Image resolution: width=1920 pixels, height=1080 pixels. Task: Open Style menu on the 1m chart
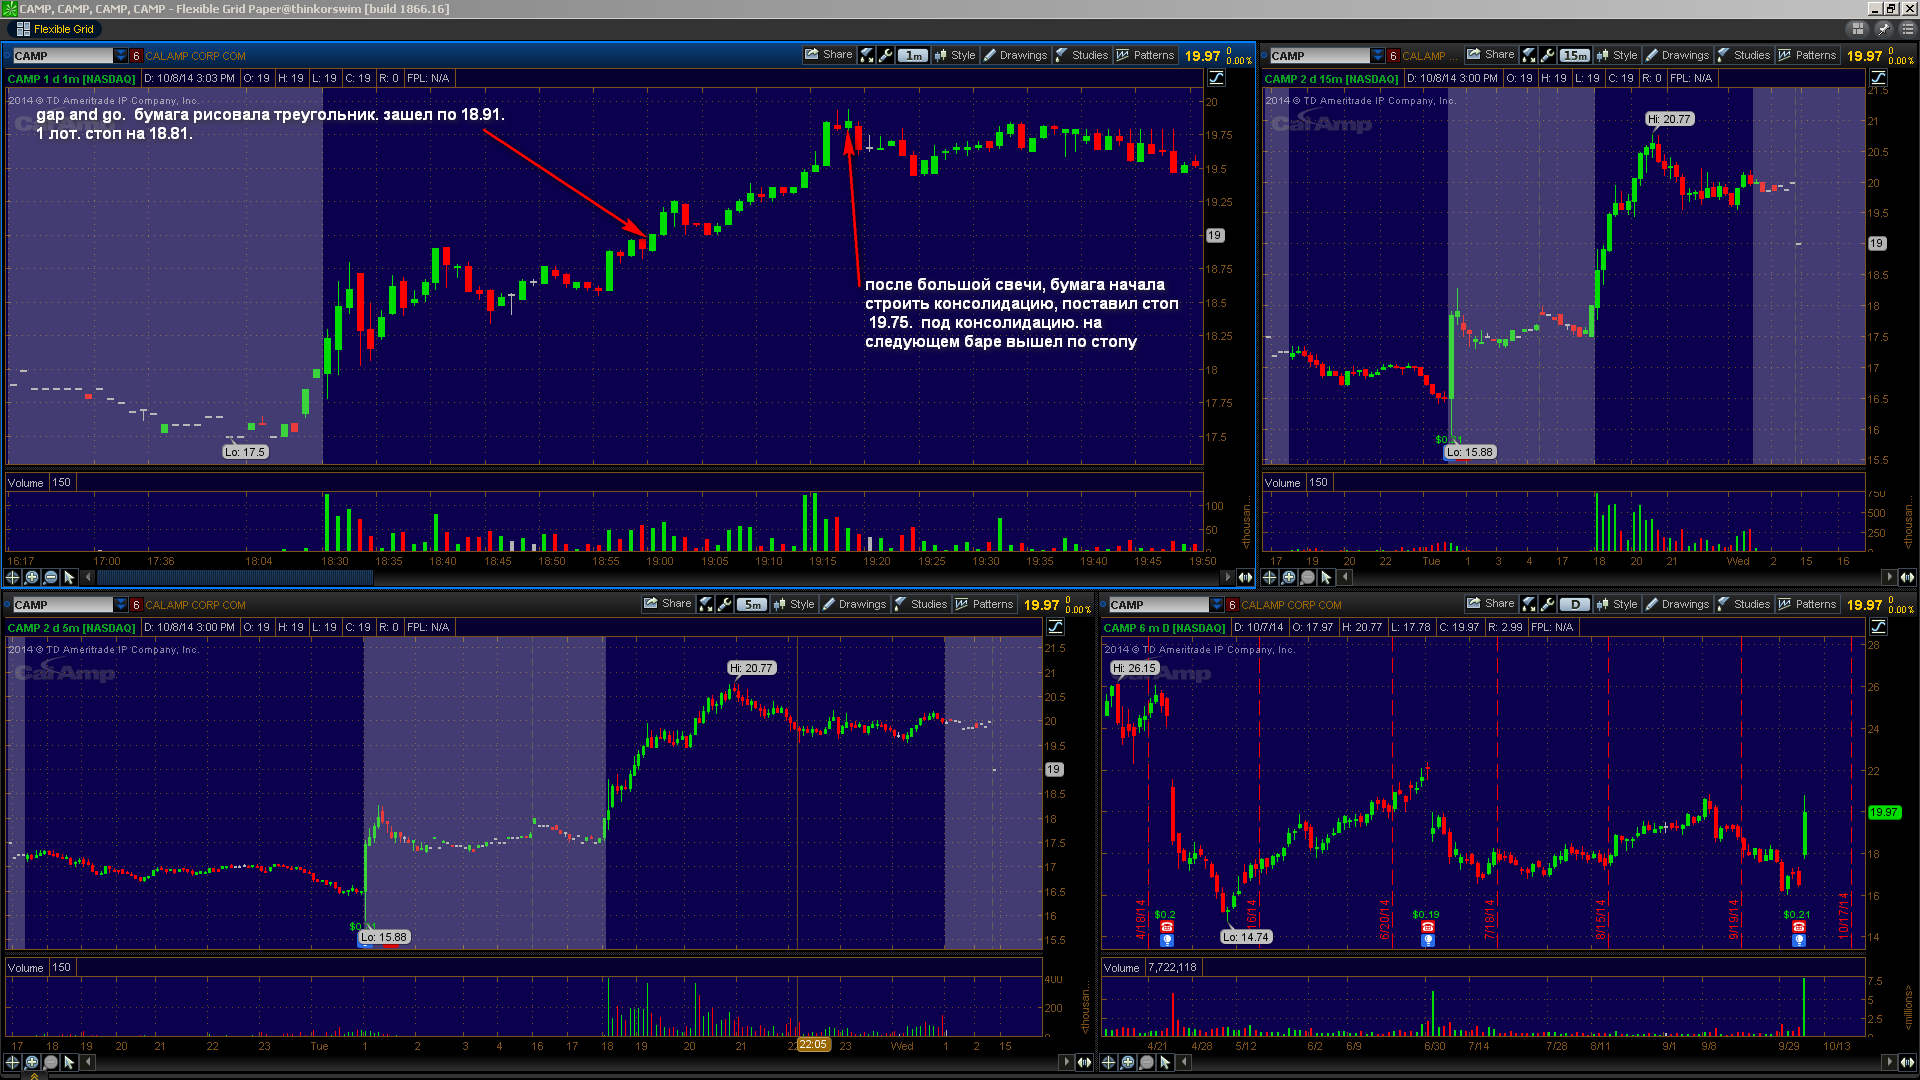[x=955, y=56]
